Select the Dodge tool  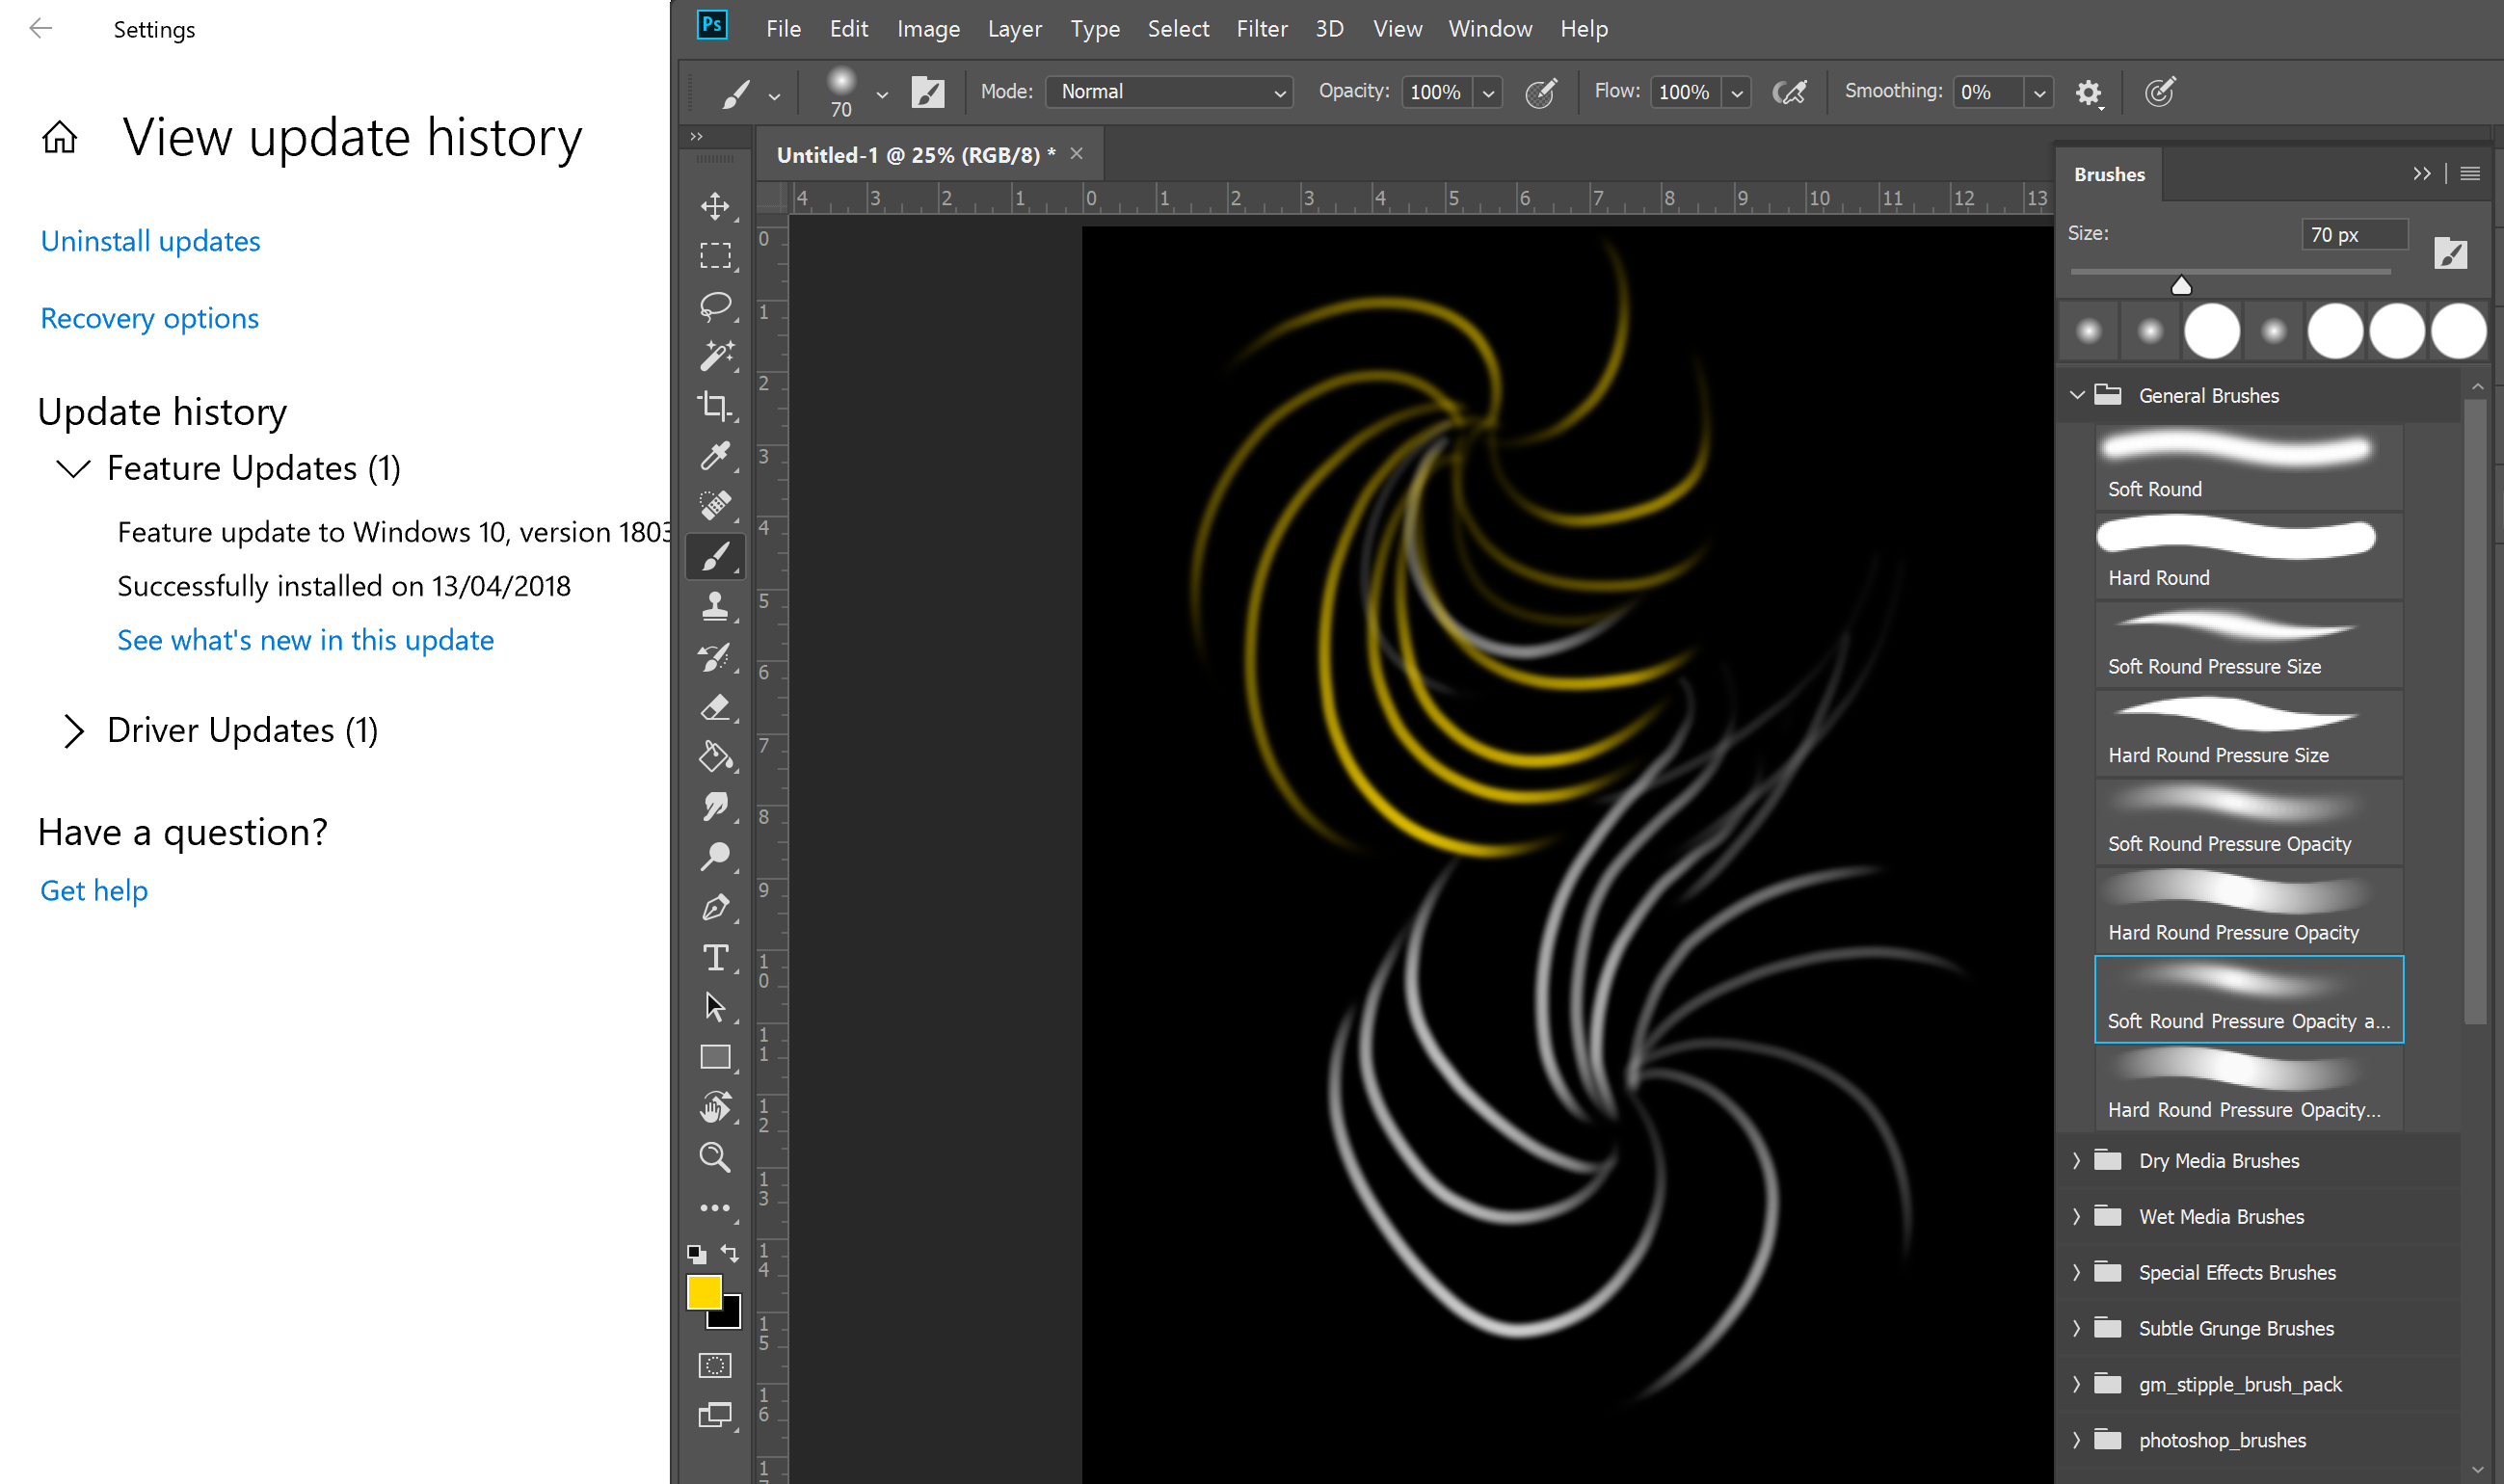click(x=715, y=857)
